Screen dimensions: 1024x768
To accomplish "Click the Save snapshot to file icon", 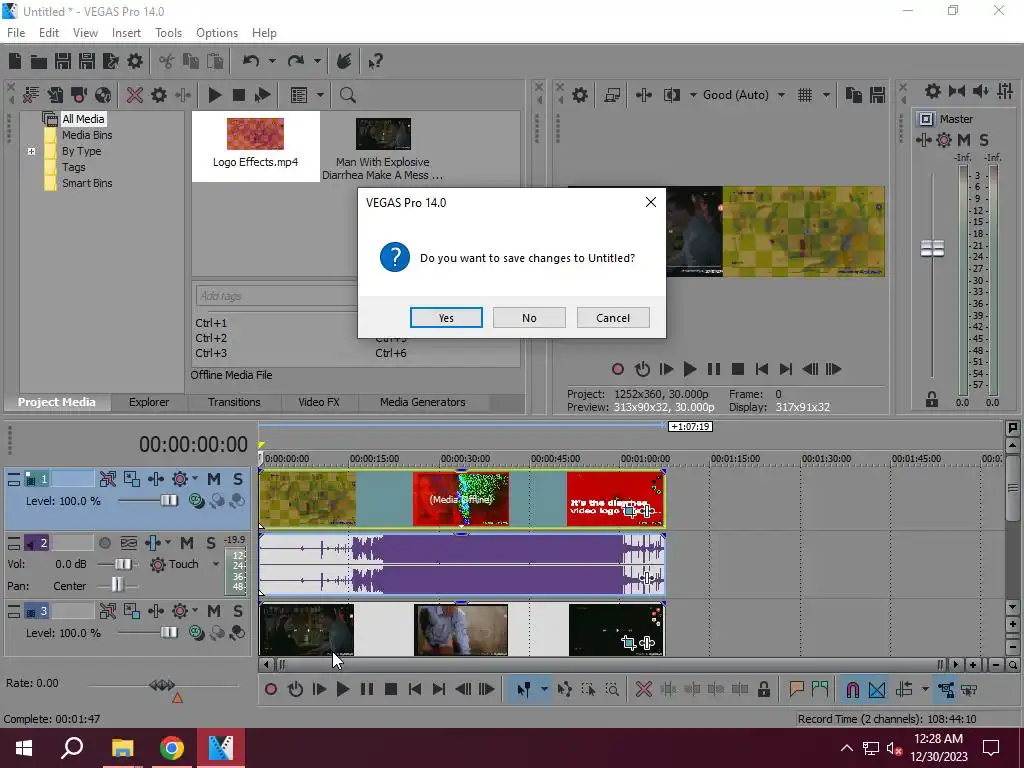I will pos(878,95).
